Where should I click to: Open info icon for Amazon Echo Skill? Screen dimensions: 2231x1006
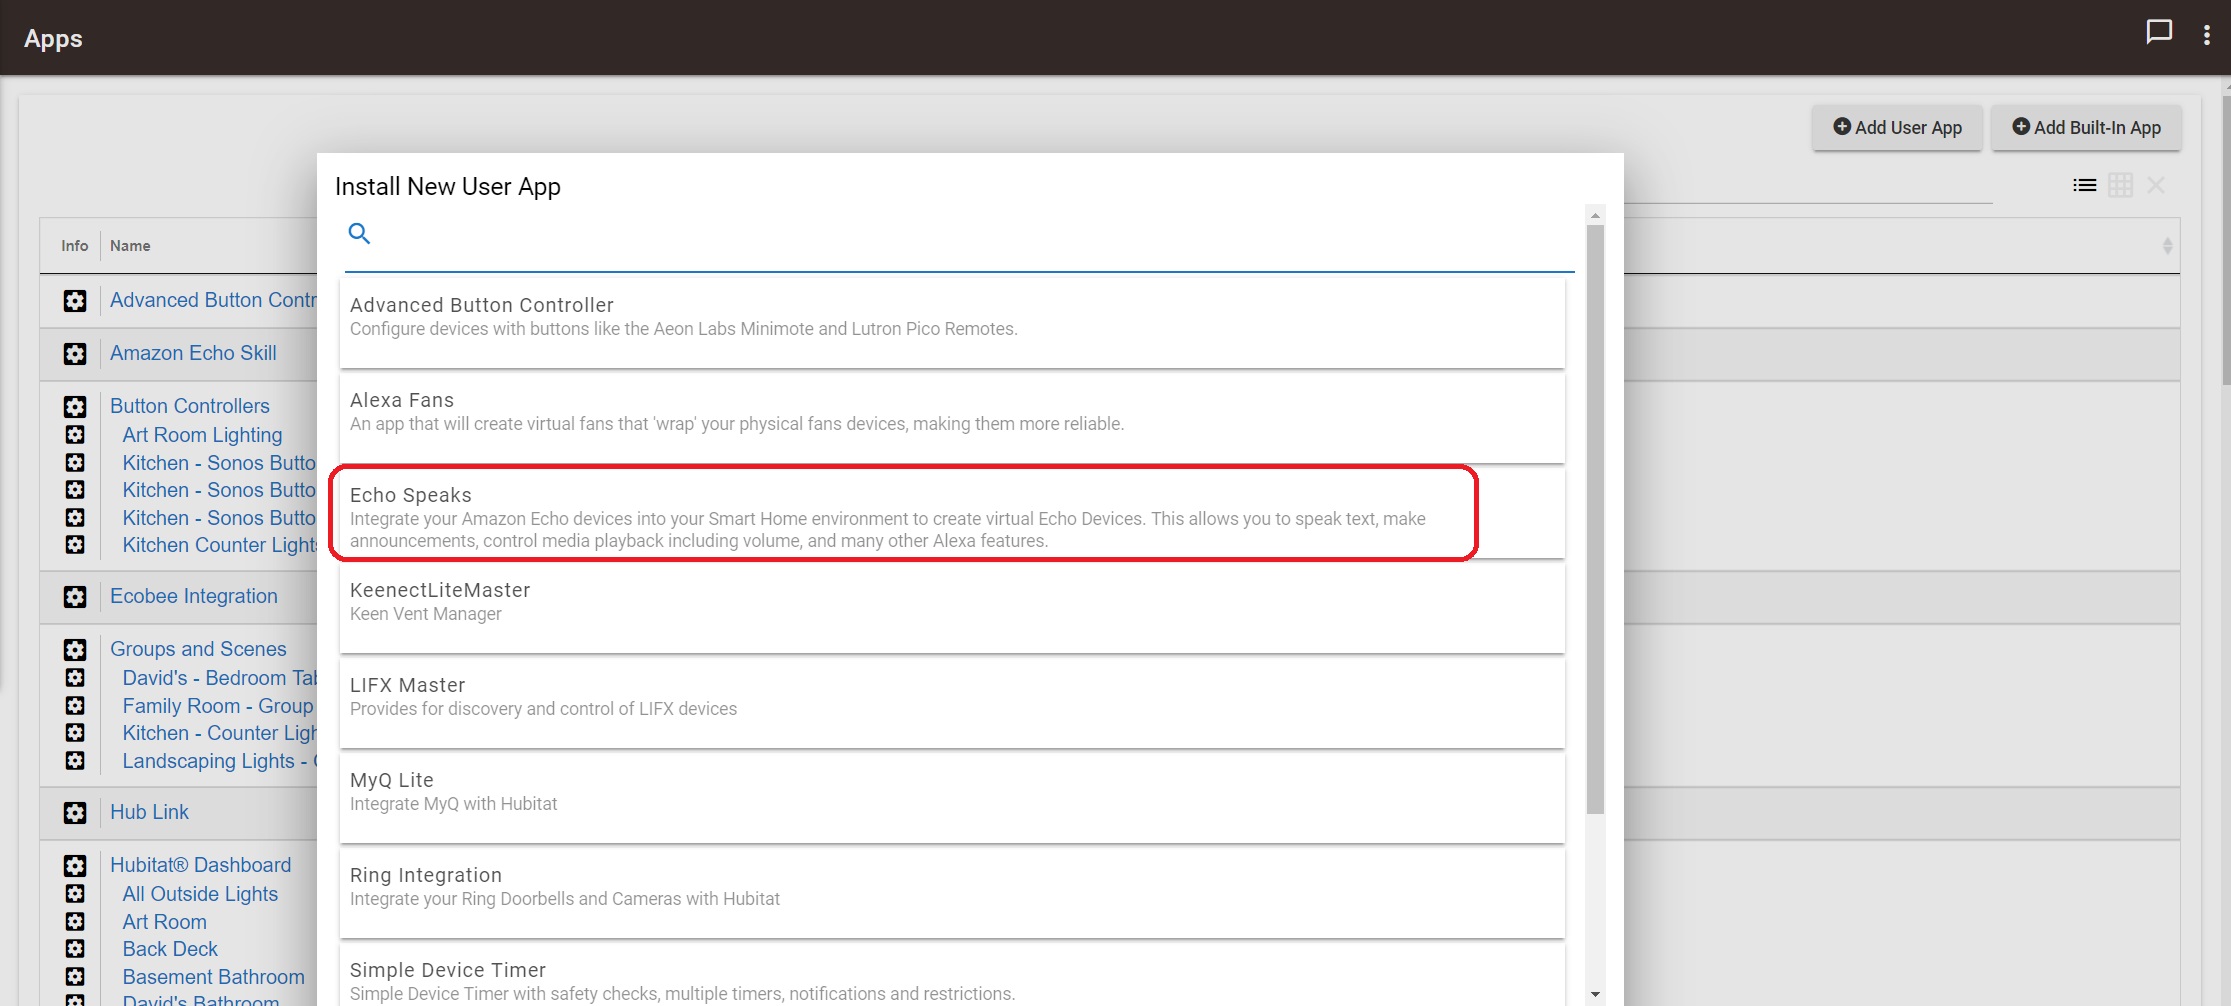(75, 354)
